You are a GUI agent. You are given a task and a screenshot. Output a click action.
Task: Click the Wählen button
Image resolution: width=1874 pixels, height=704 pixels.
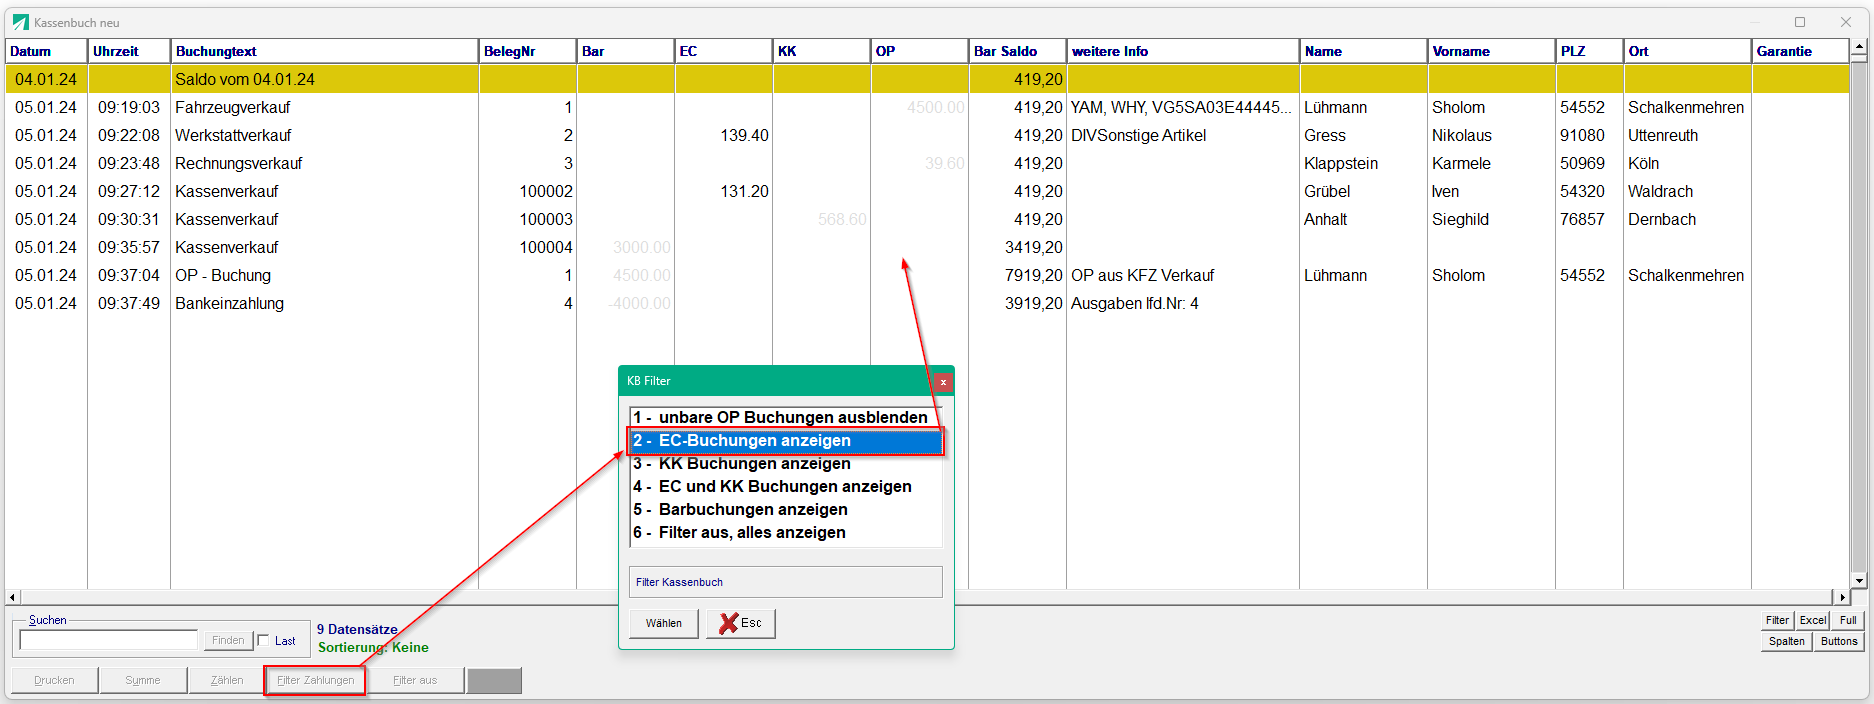664,623
